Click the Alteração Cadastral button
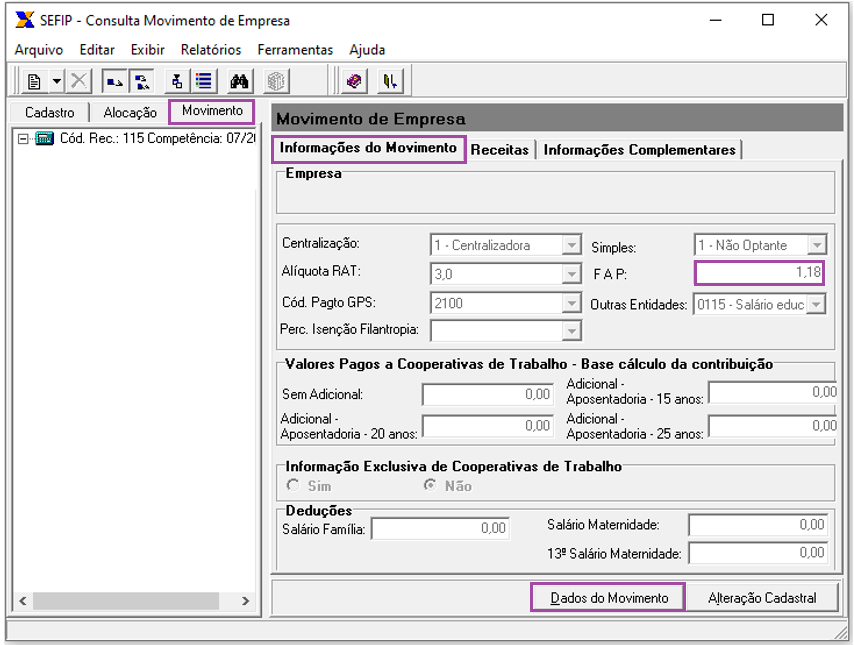 (762, 598)
